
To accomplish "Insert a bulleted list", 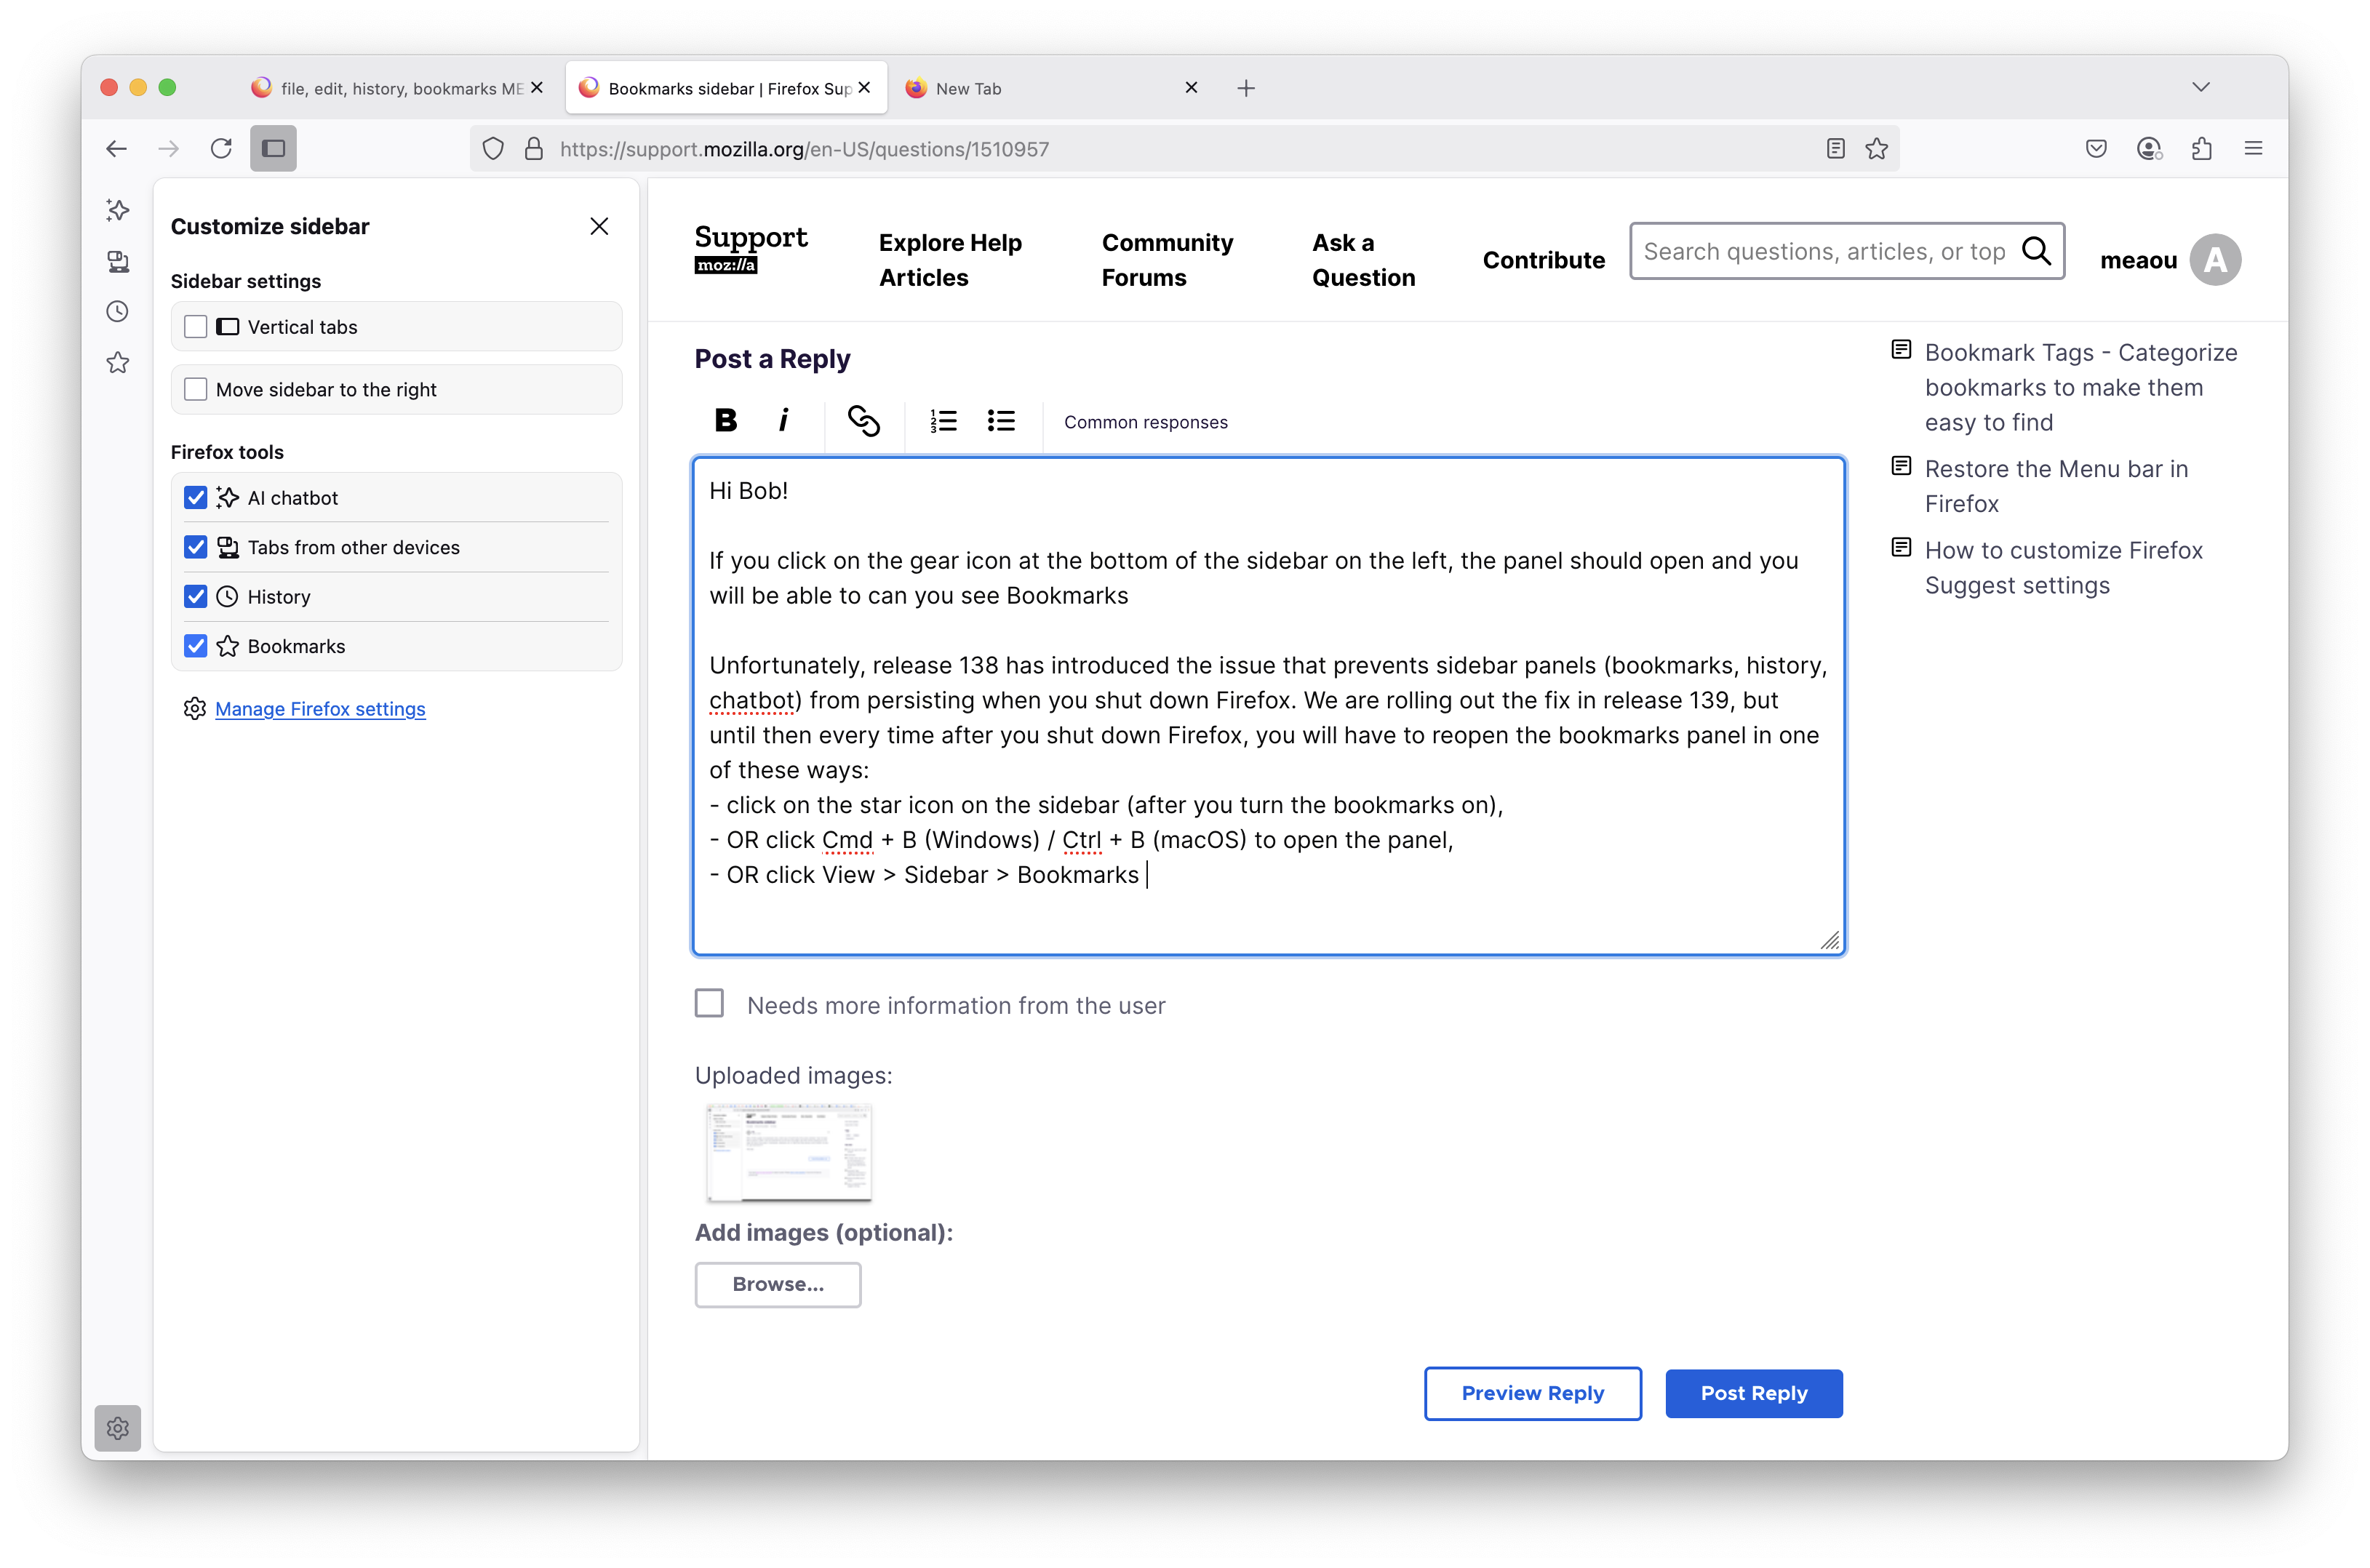I will tap(1001, 421).
